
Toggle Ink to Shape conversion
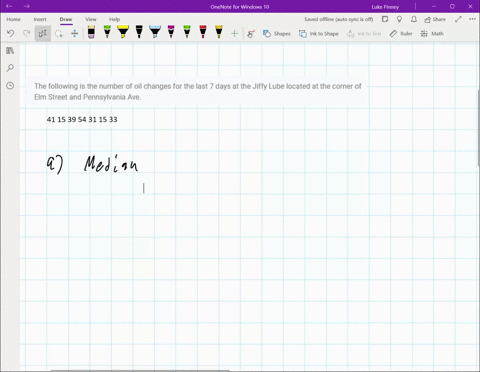319,33
